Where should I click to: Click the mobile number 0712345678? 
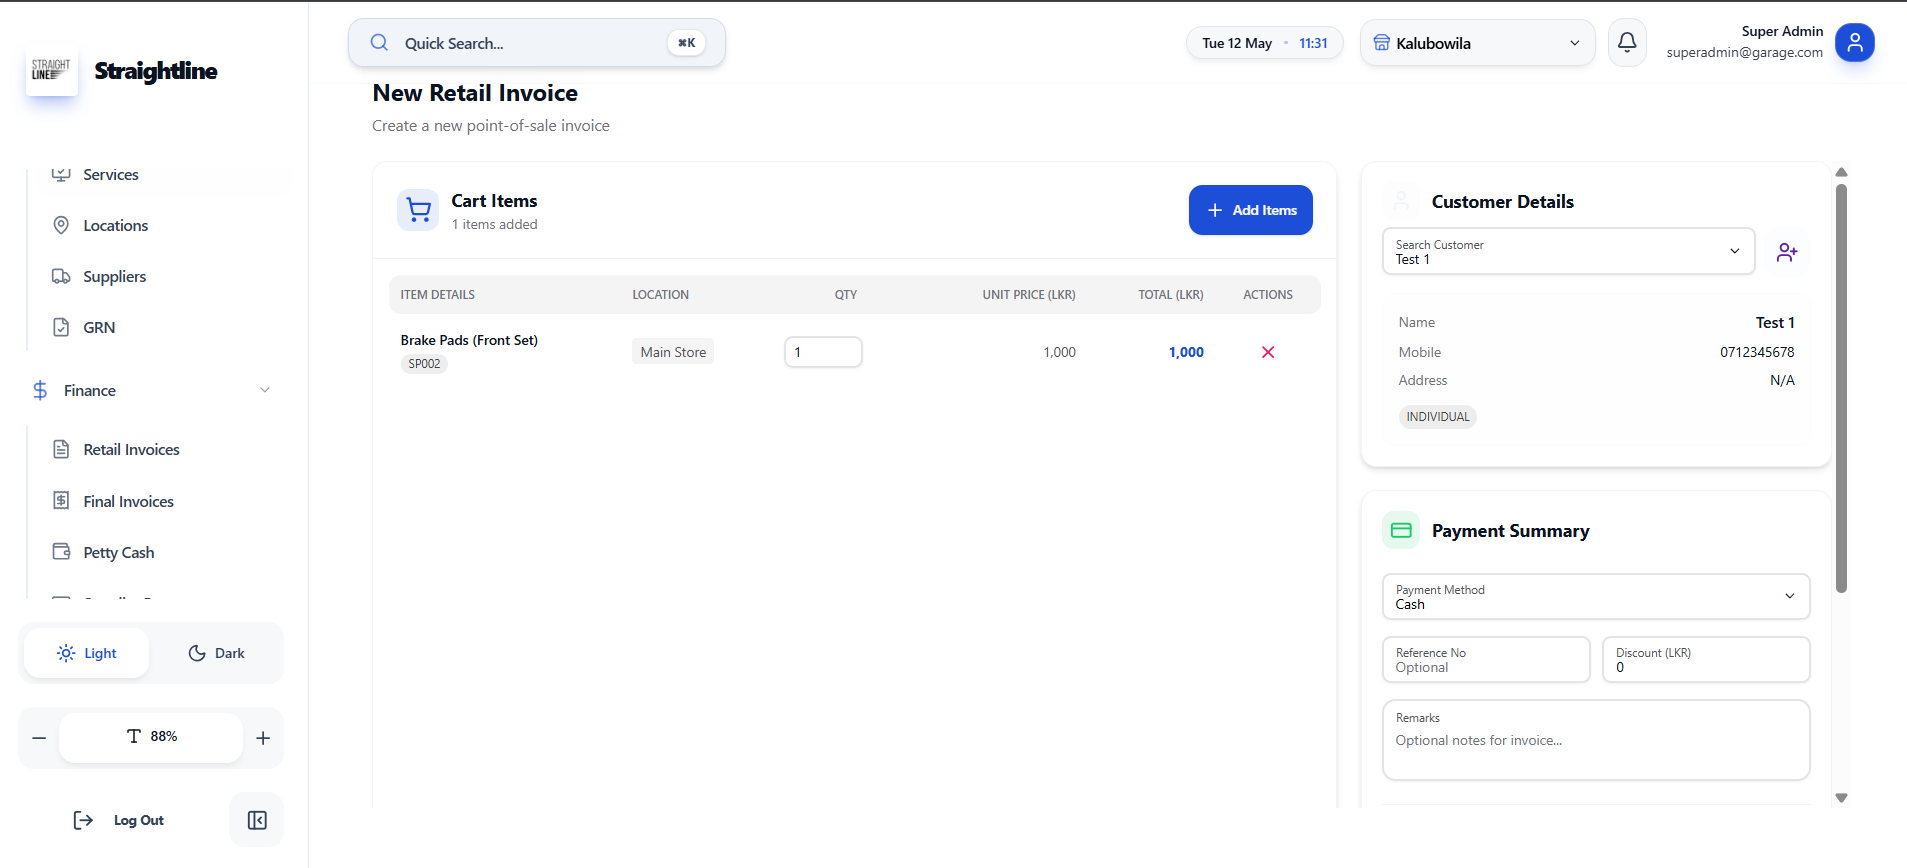click(x=1757, y=352)
